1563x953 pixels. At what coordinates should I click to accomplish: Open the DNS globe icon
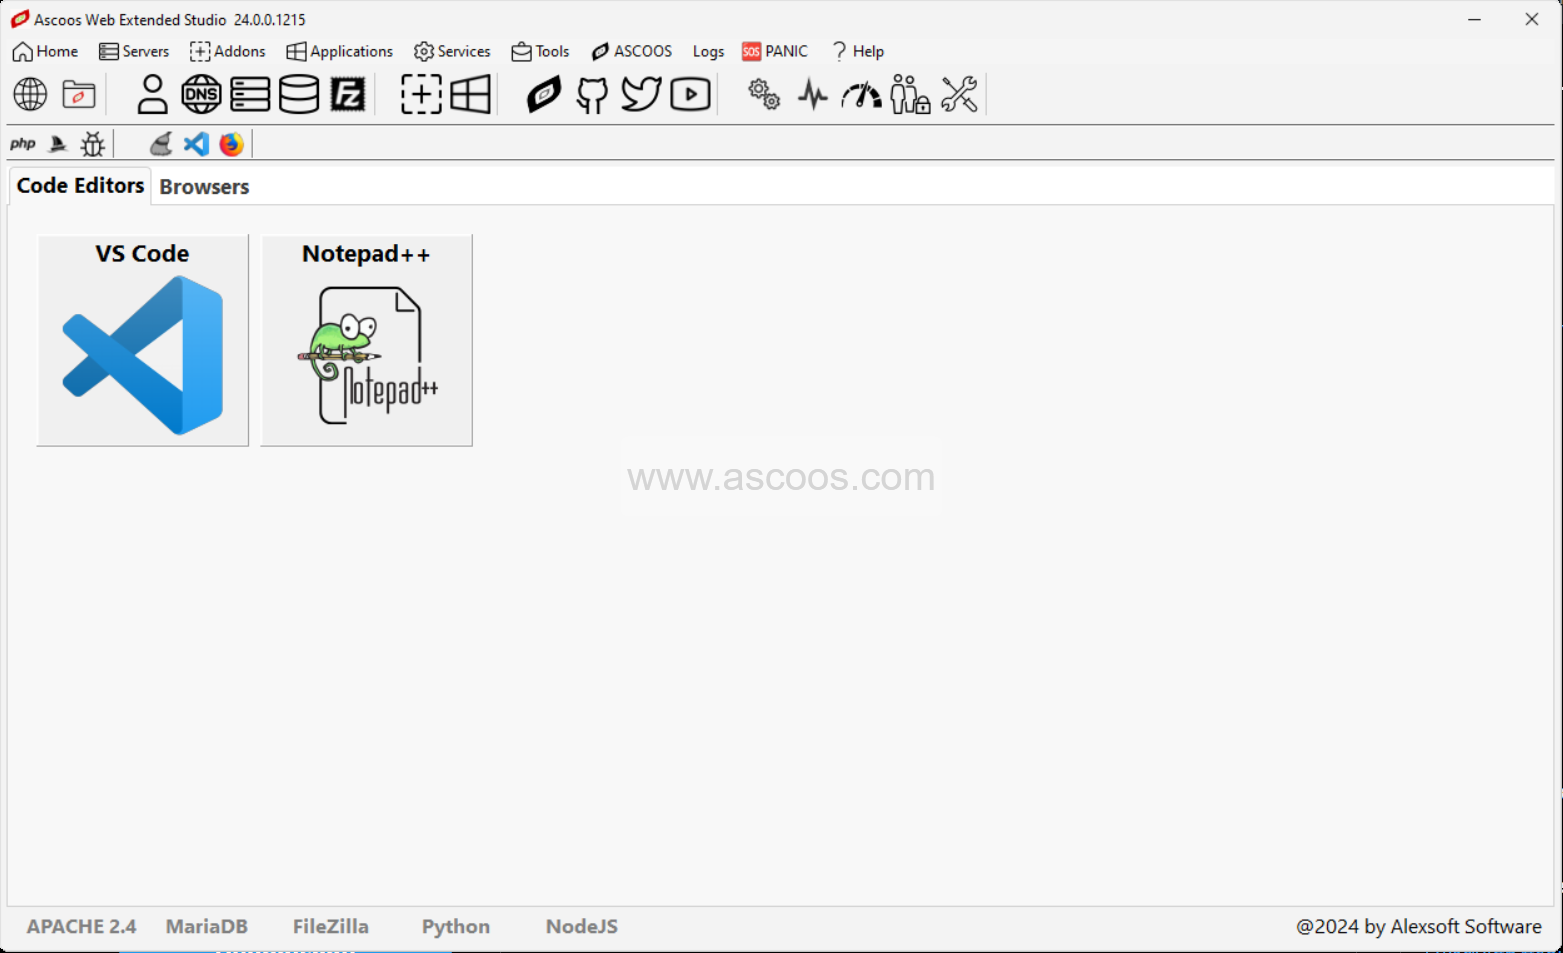[x=201, y=94]
